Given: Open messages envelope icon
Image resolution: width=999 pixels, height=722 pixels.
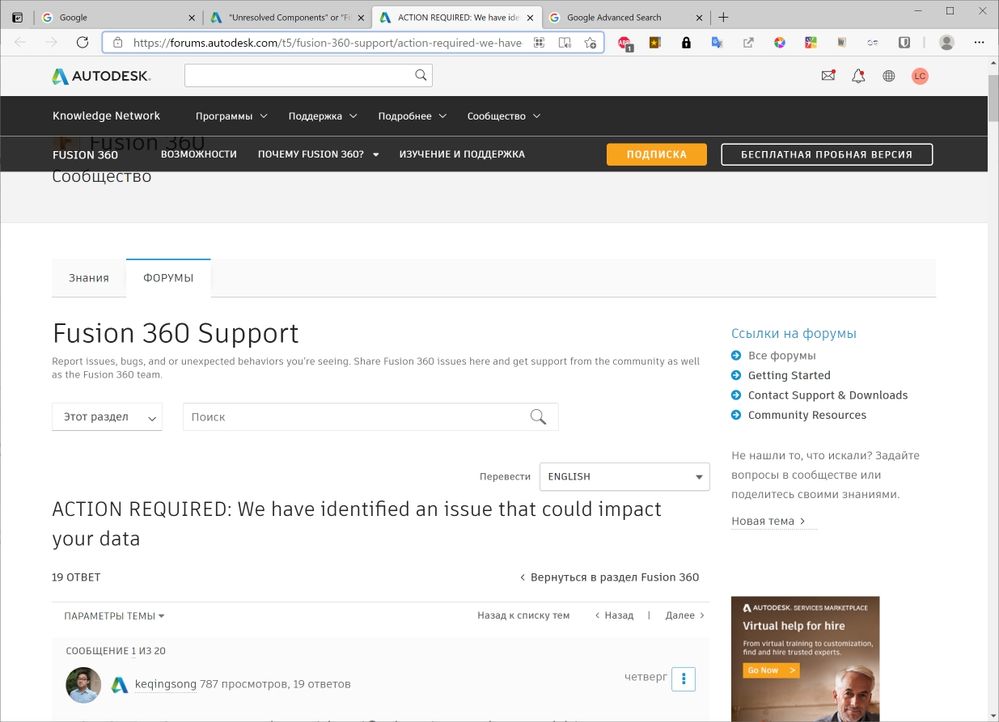Looking at the screenshot, I should coord(828,76).
